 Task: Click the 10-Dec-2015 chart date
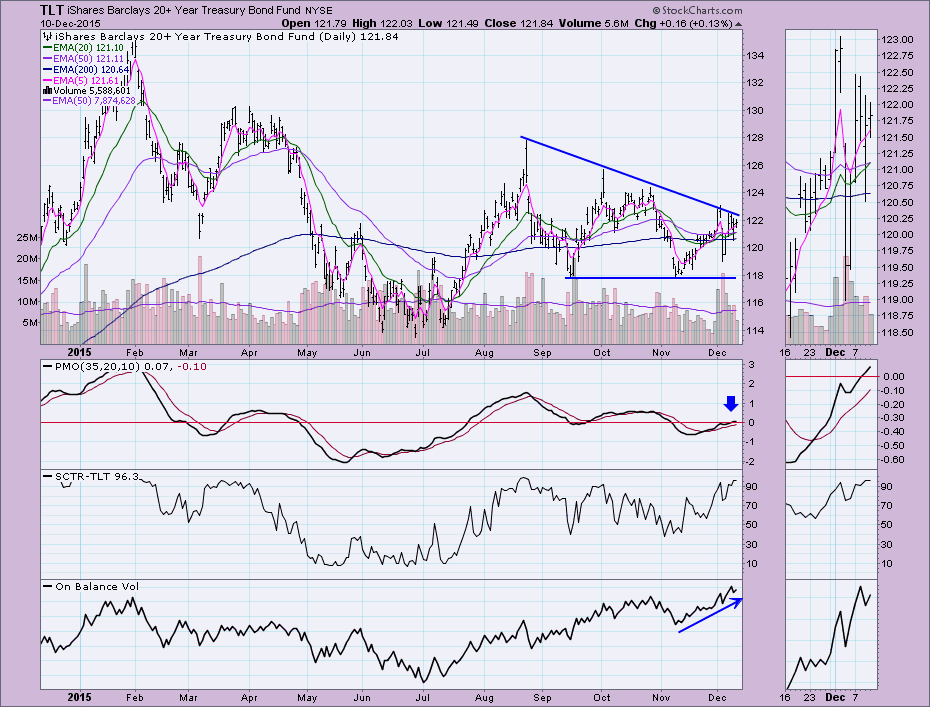pyautogui.click(x=71, y=24)
